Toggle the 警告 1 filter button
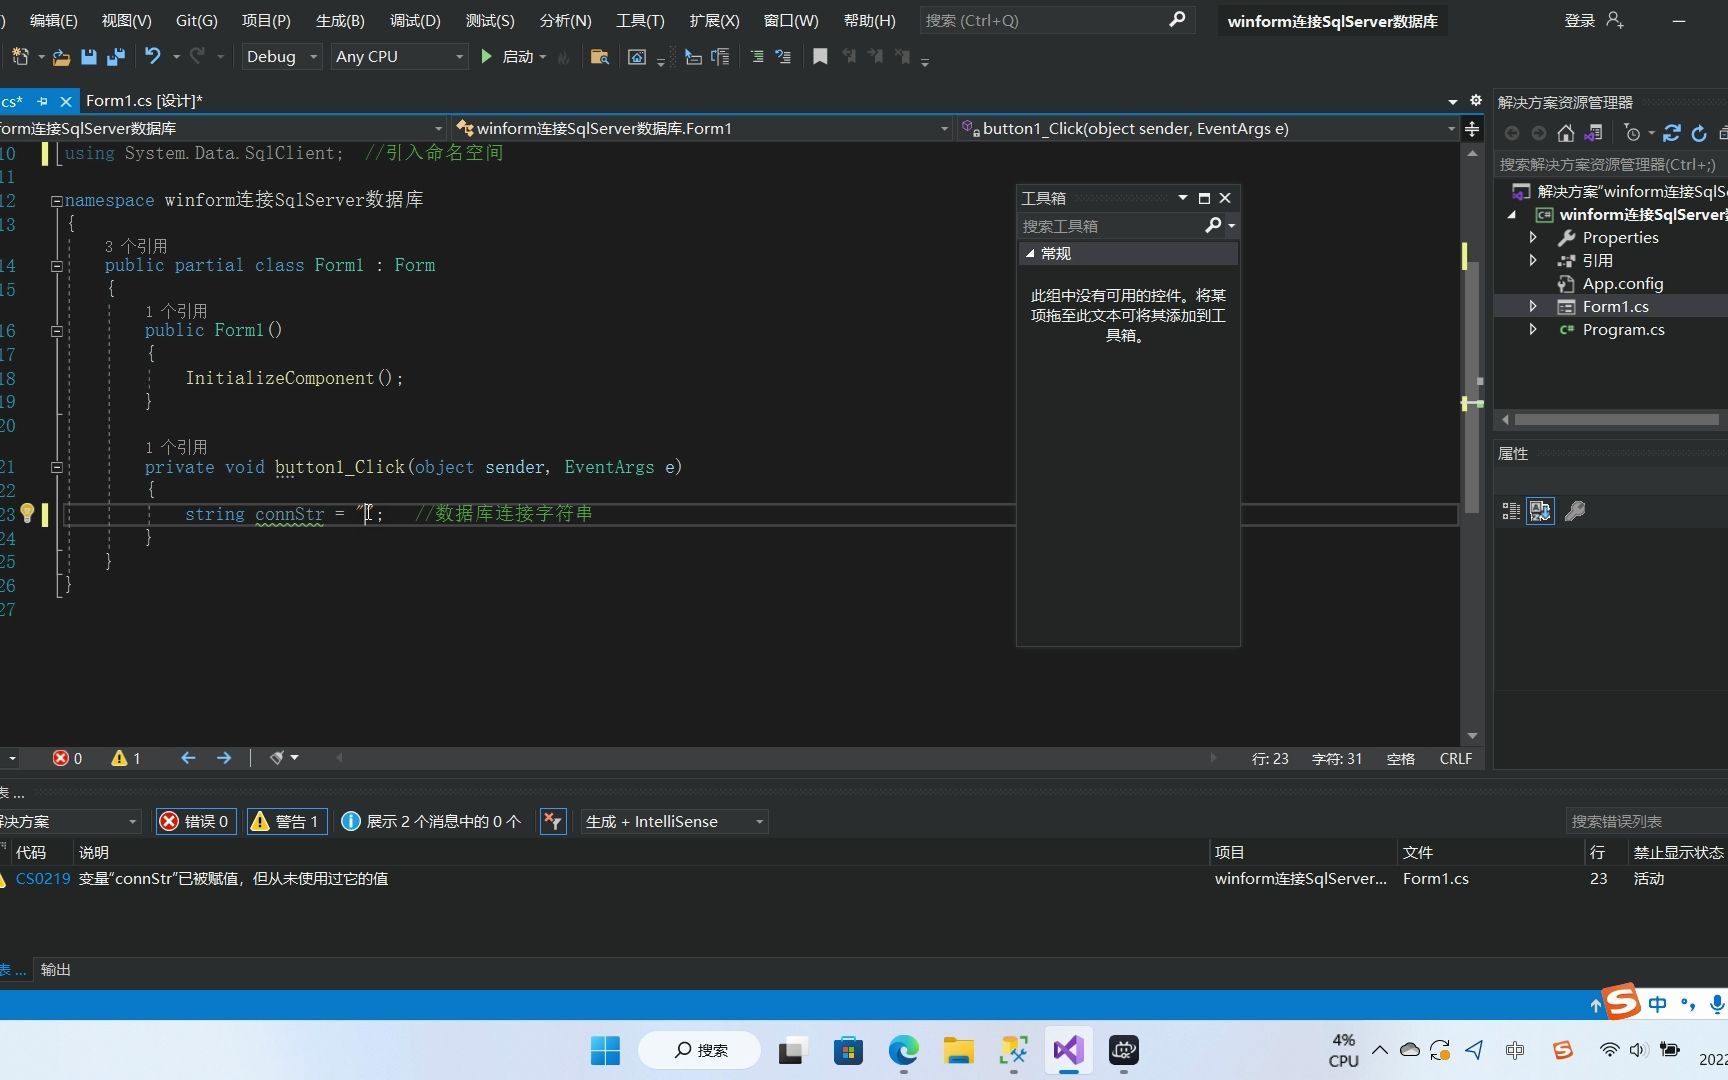1728x1080 pixels. click(x=286, y=821)
